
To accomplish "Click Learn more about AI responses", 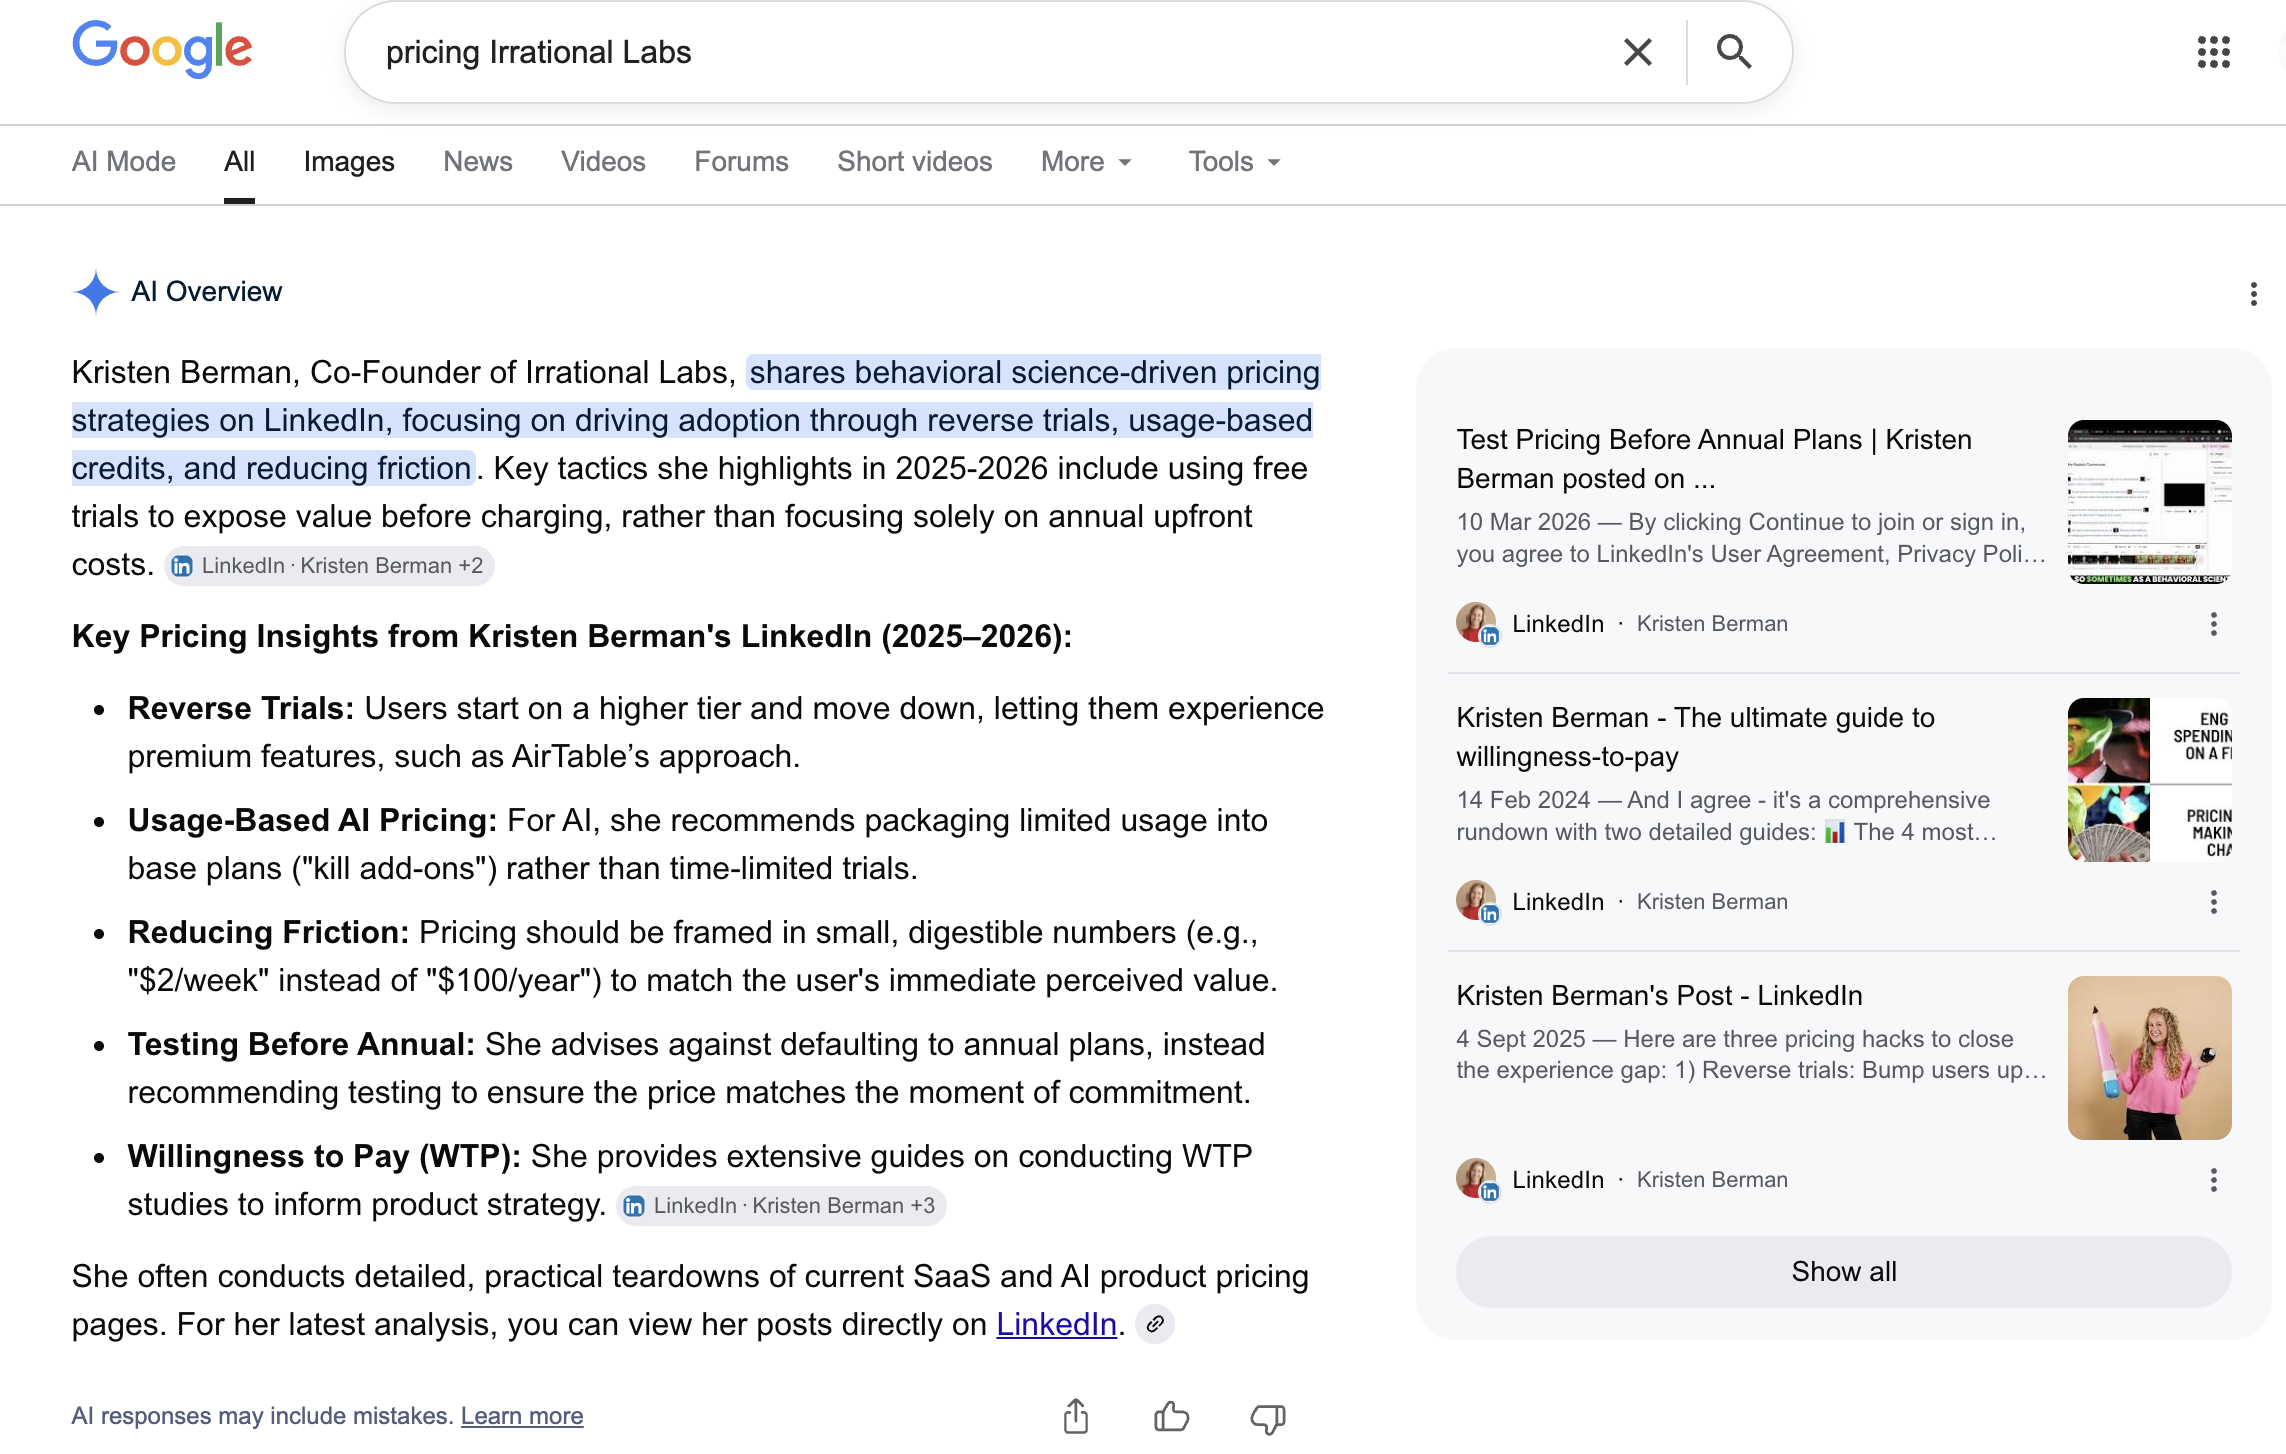I will 522,1416.
